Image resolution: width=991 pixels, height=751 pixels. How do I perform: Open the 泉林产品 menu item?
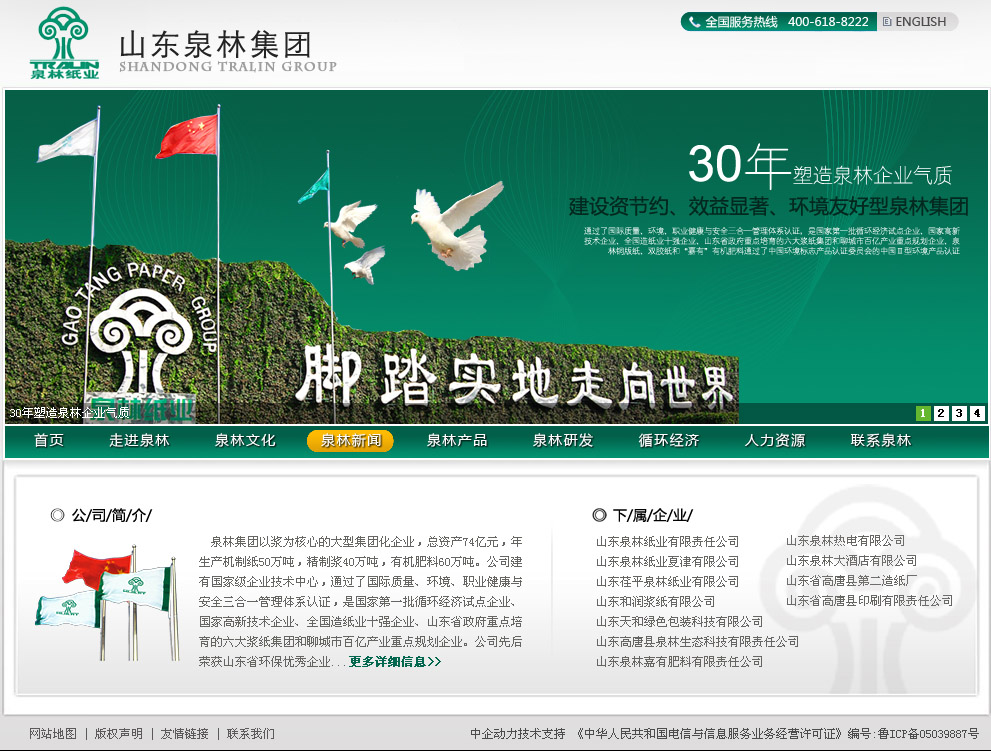click(x=457, y=441)
